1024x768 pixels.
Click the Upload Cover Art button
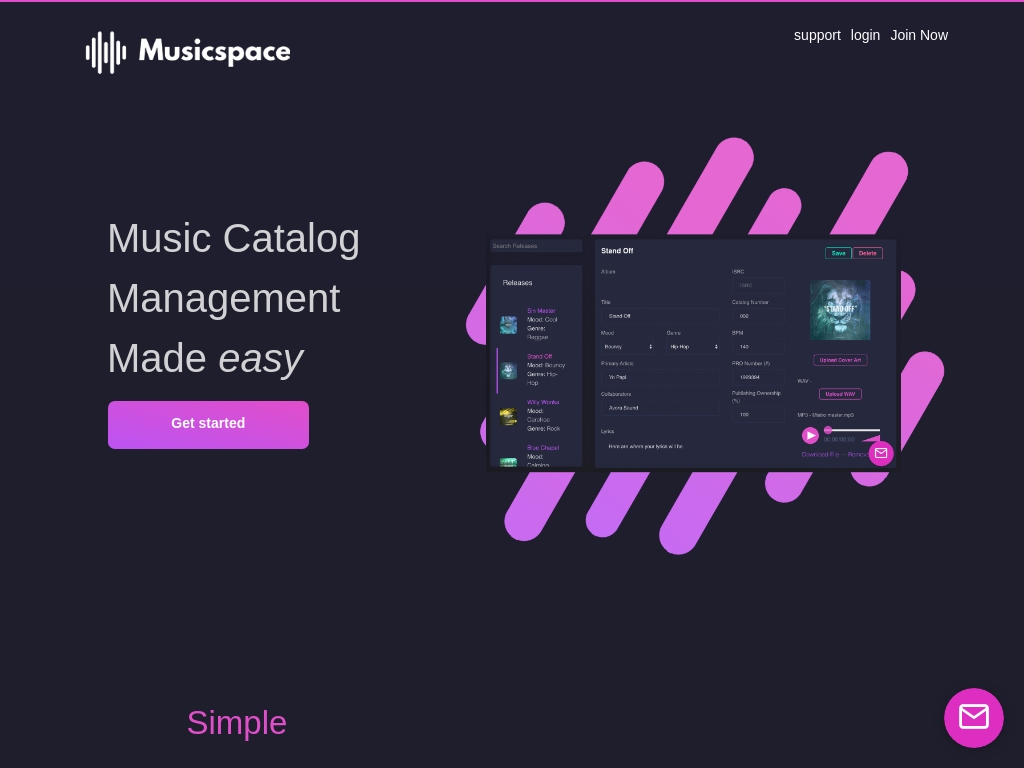pos(840,360)
